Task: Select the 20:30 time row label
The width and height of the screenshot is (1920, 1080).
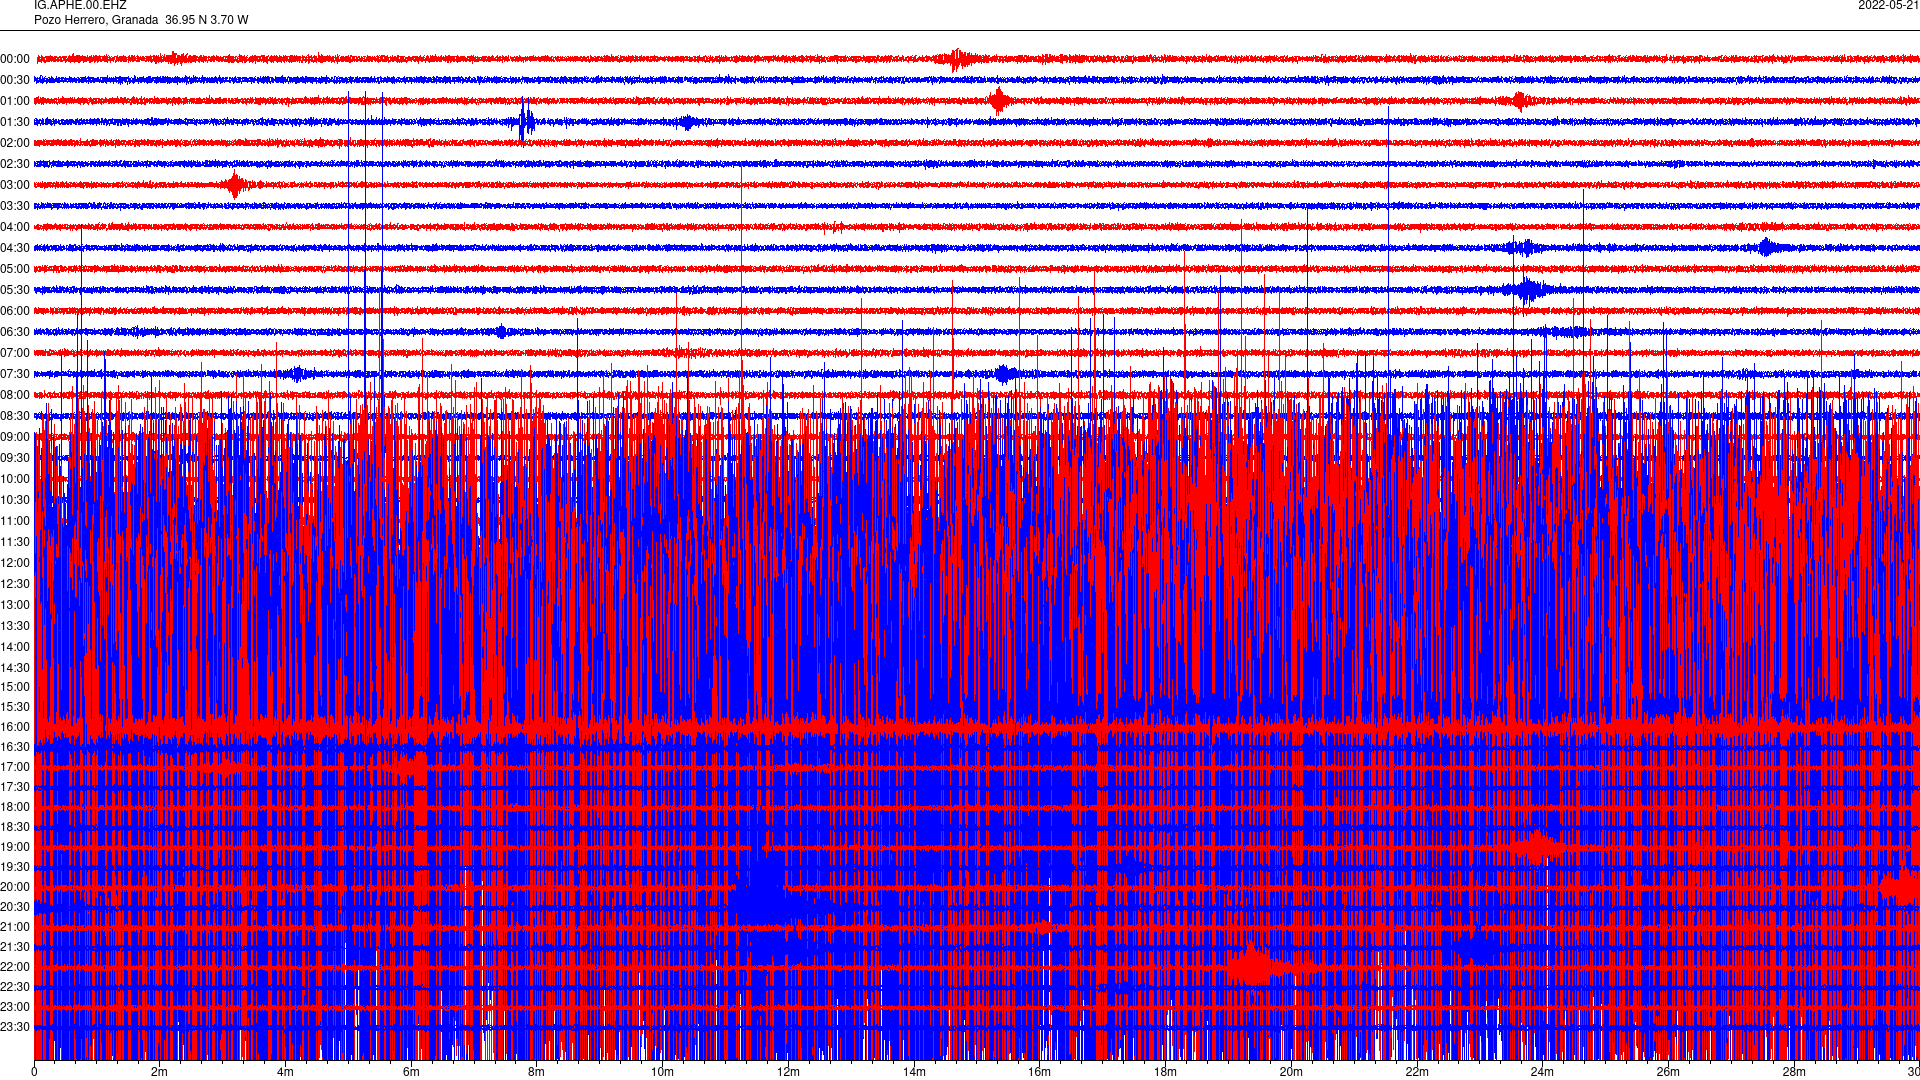Action: point(15,907)
